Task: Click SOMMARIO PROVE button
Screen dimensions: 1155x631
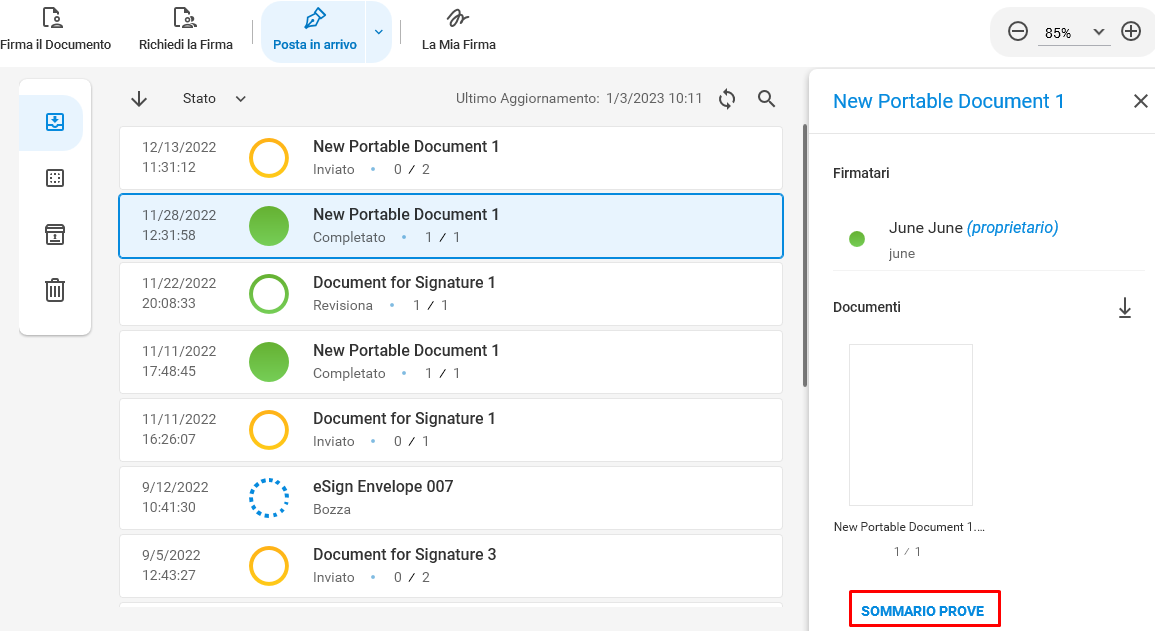Action: tap(924, 610)
